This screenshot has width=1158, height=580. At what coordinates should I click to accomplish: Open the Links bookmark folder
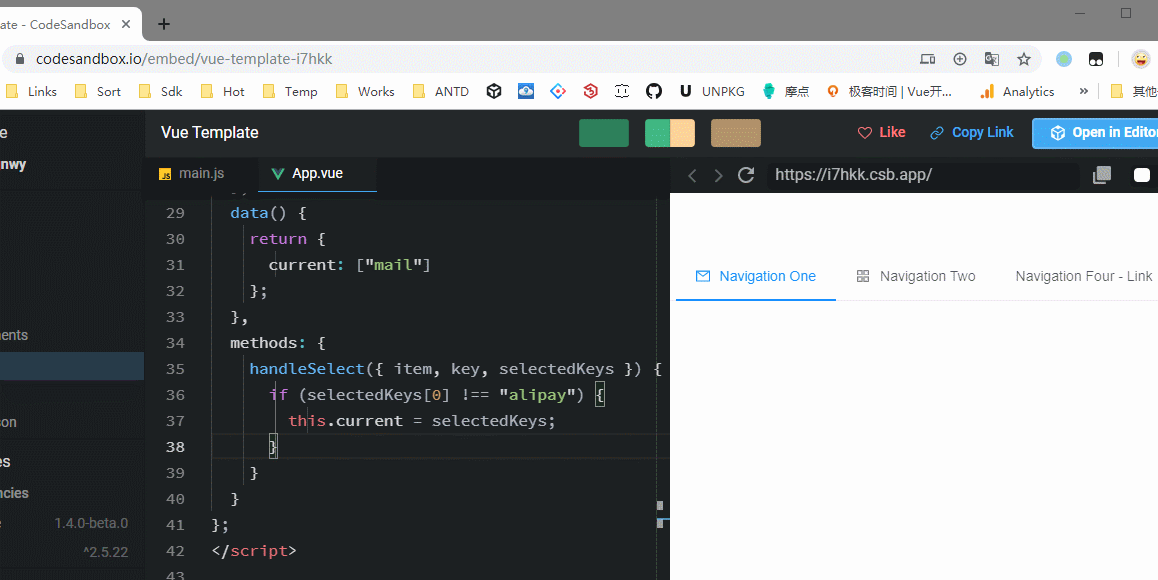click(x=32, y=92)
